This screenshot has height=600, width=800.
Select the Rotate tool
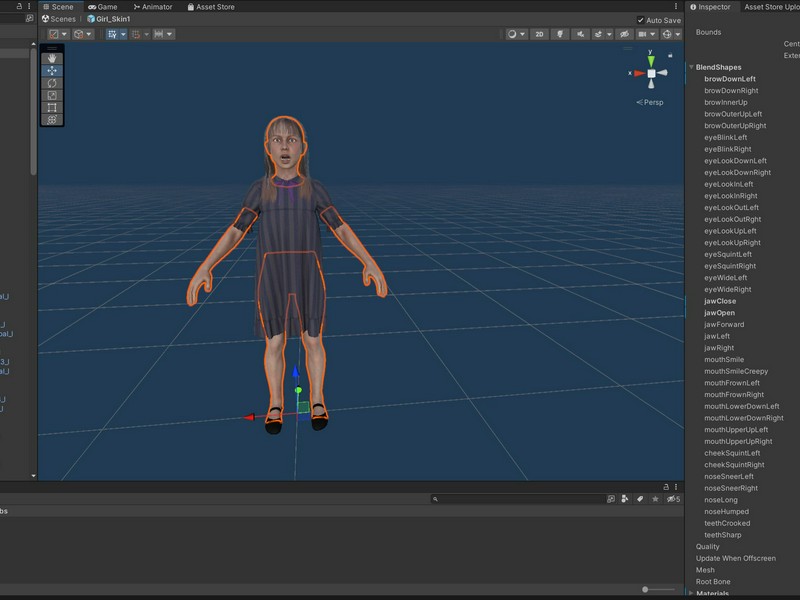(52, 83)
